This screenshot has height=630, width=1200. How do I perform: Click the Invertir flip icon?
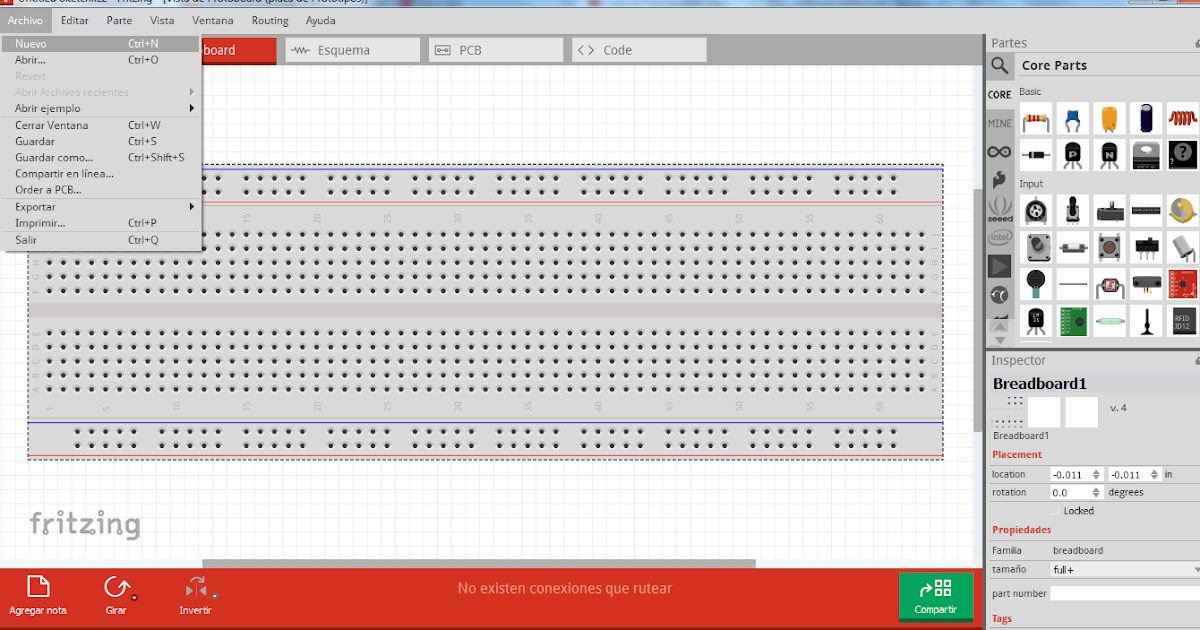click(x=195, y=587)
